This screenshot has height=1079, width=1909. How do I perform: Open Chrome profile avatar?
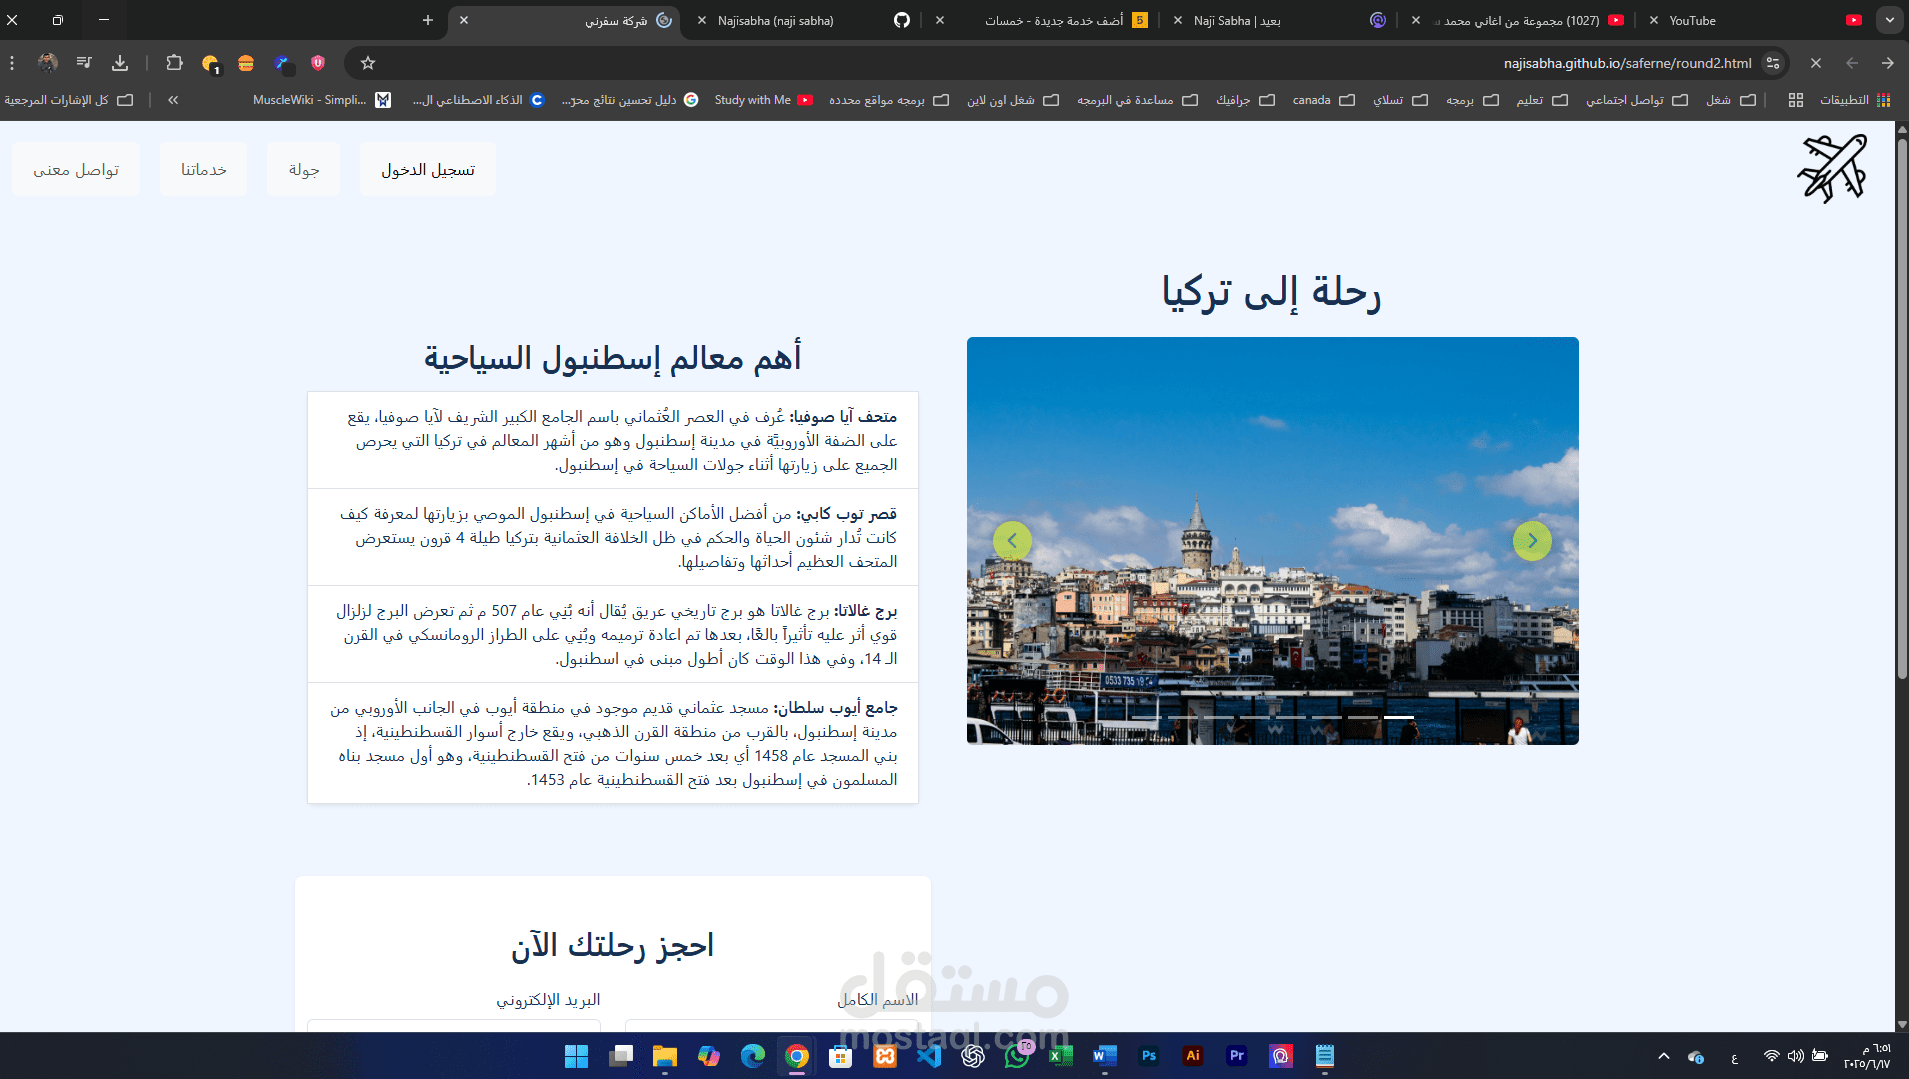click(x=47, y=63)
